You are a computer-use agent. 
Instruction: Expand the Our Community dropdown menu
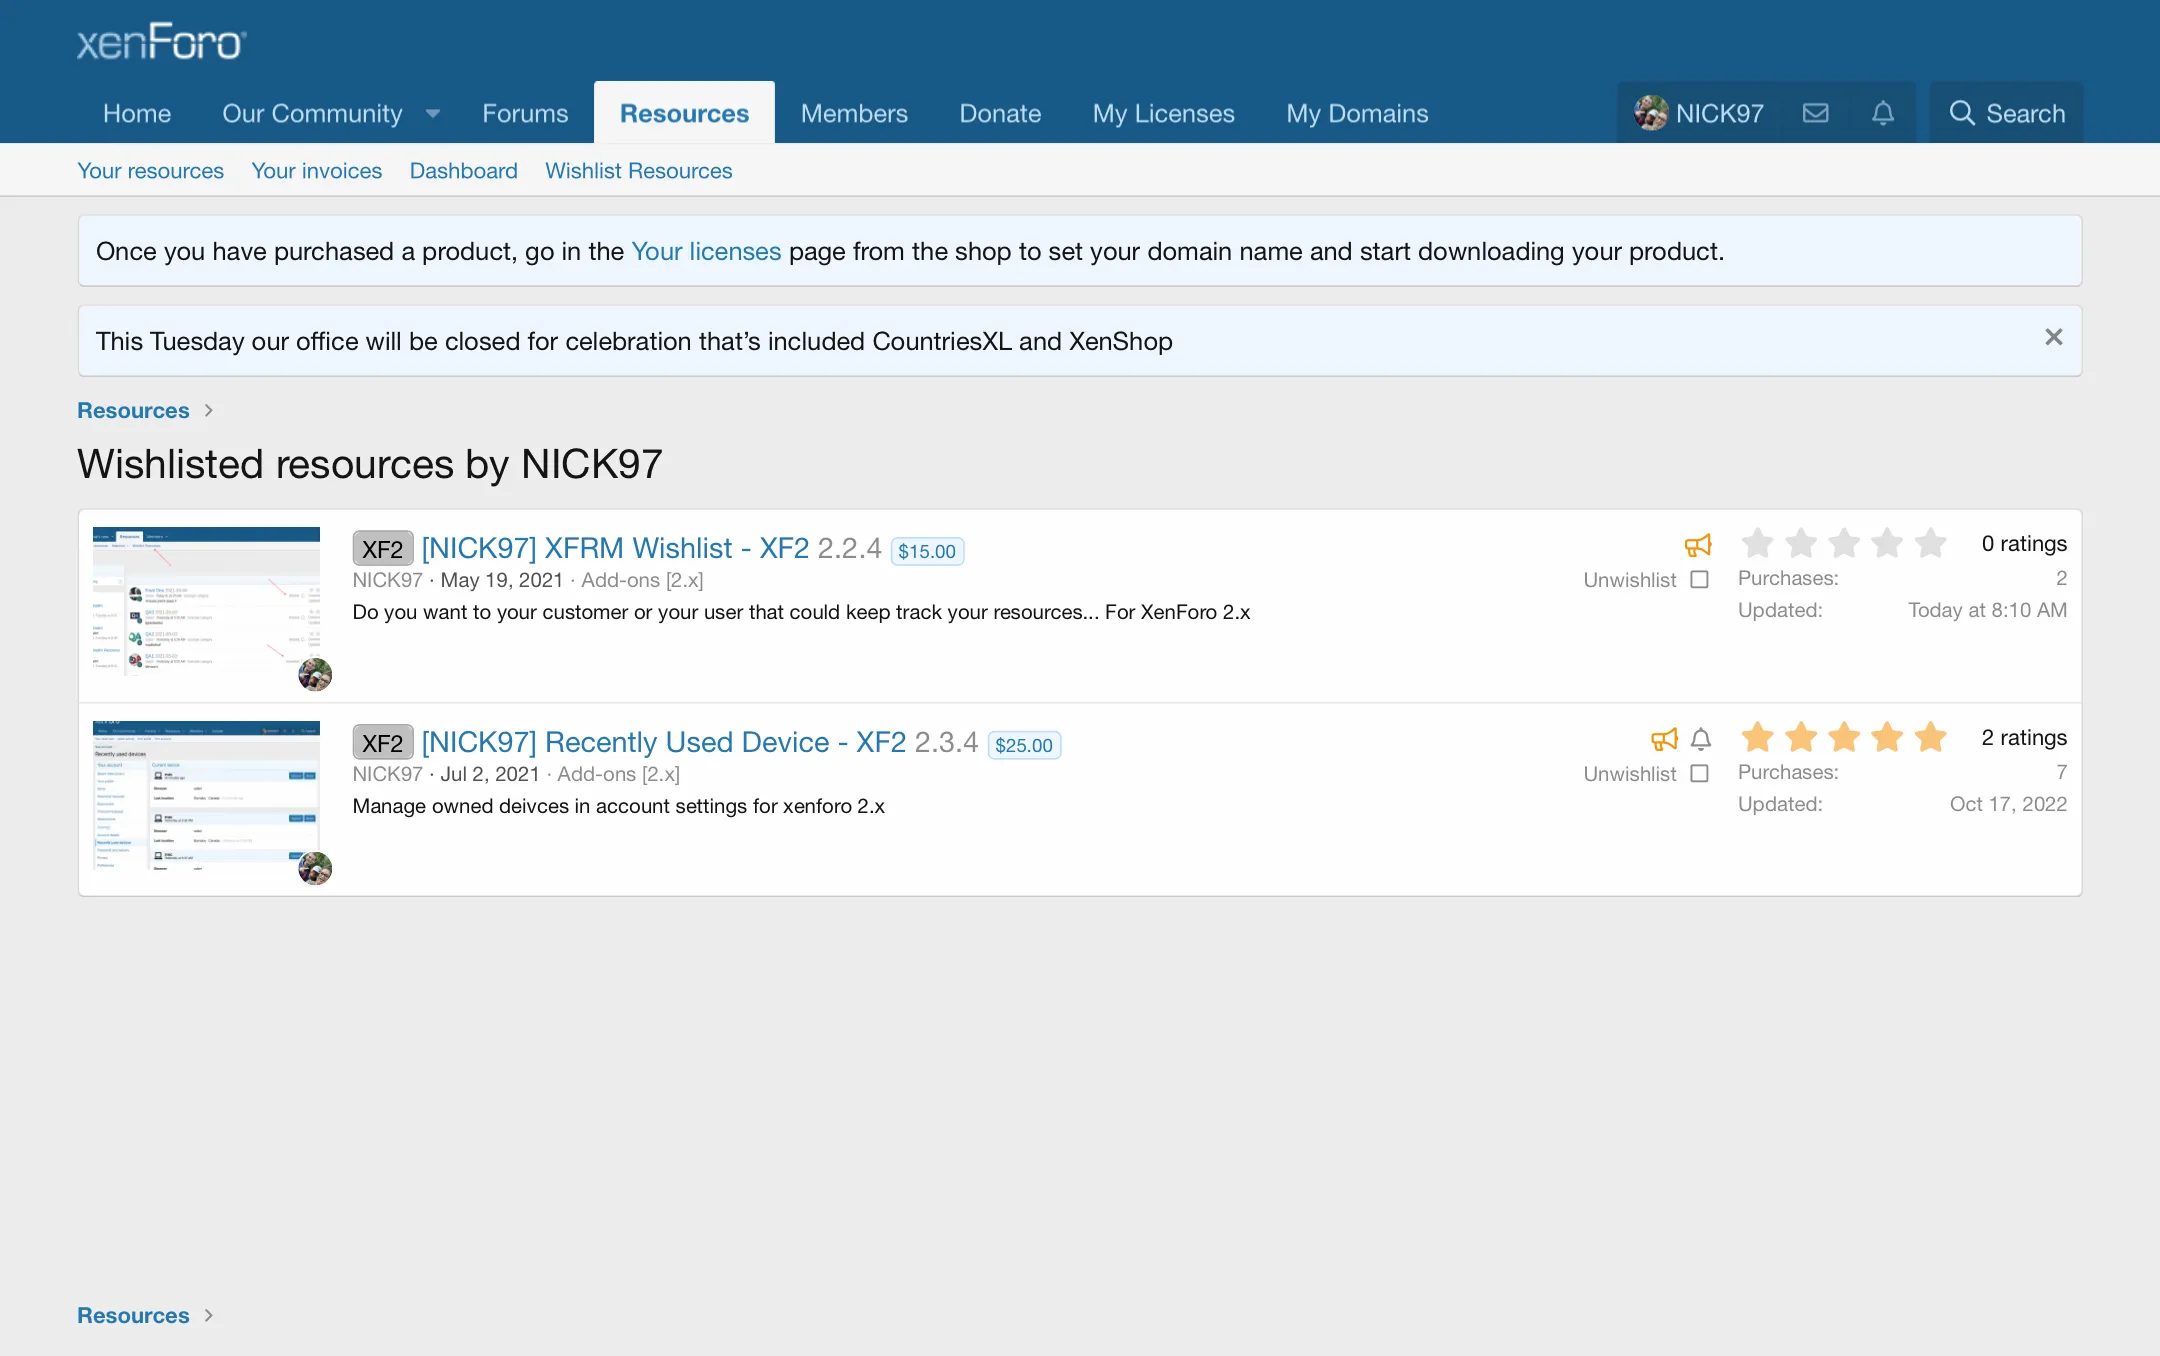(434, 112)
